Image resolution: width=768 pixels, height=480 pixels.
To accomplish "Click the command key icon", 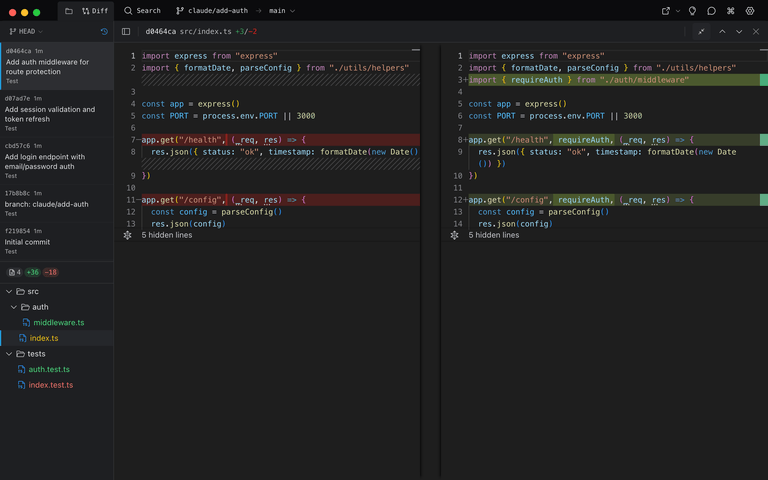I will (x=731, y=11).
